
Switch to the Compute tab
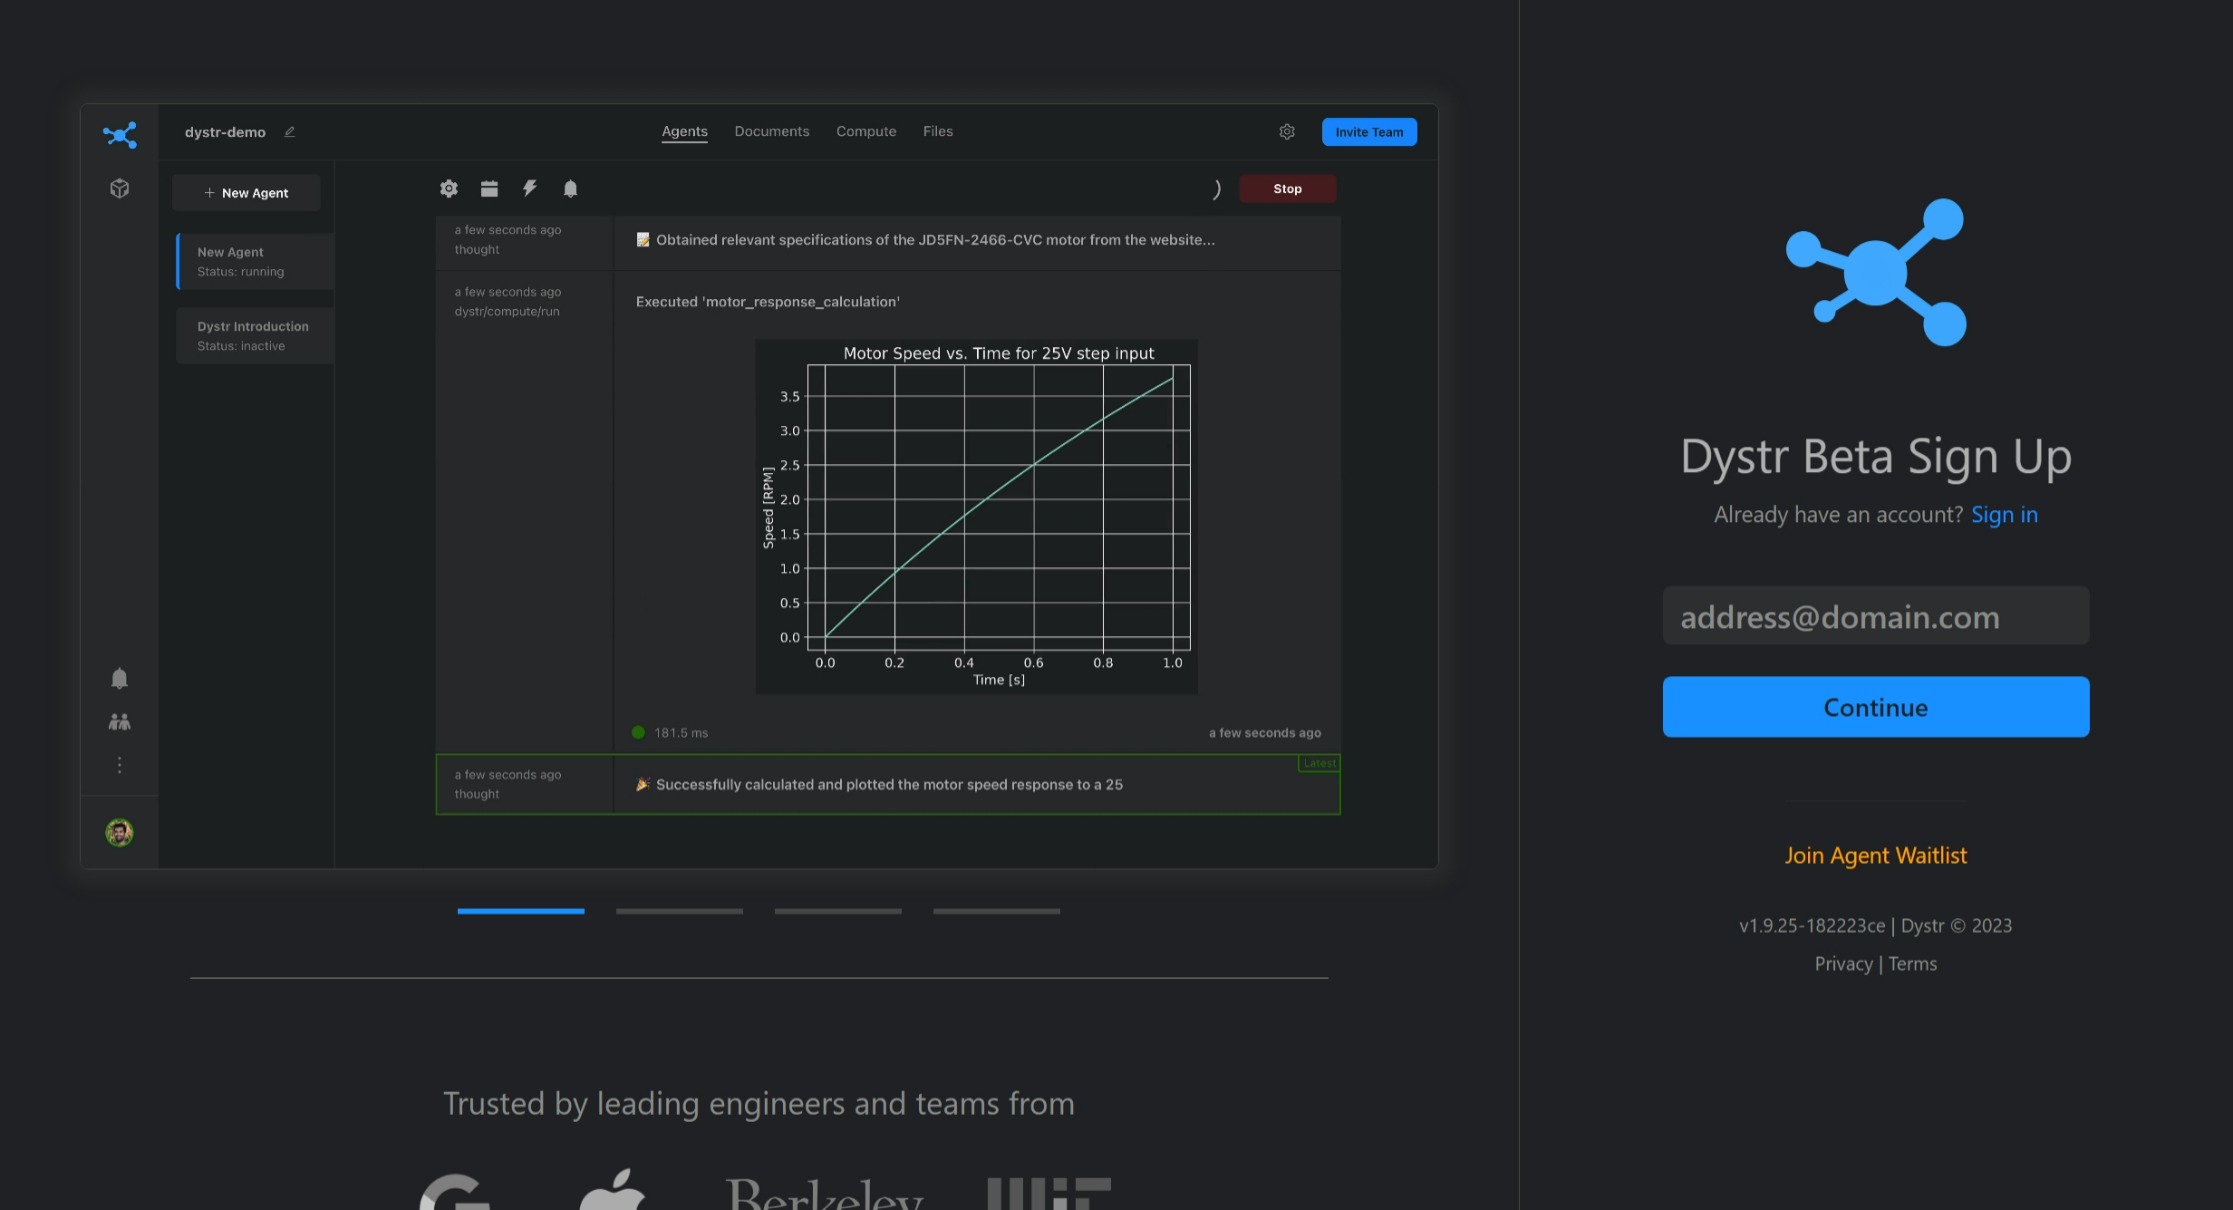866,131
